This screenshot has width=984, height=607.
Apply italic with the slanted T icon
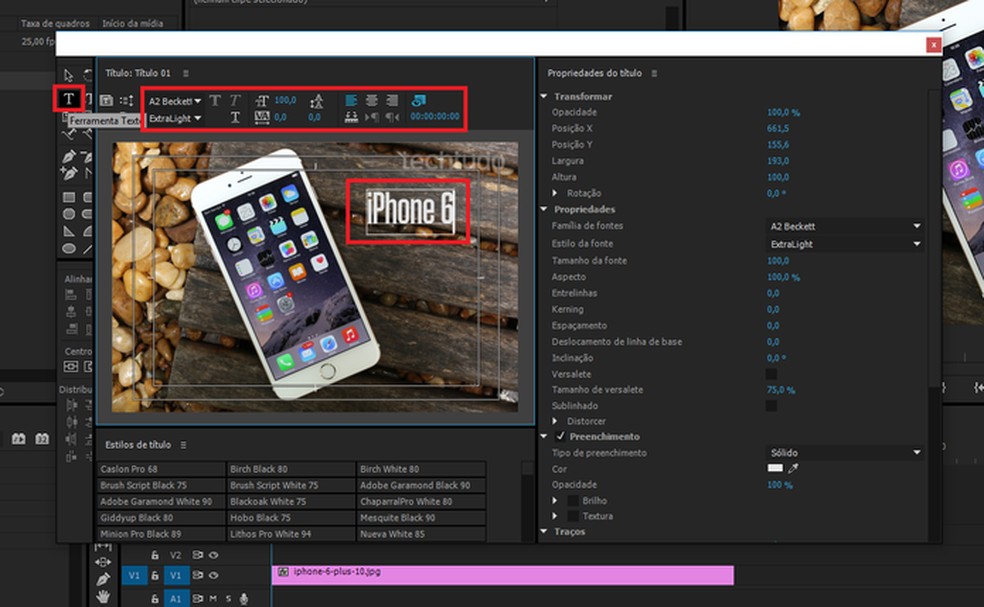coord(235,101)
